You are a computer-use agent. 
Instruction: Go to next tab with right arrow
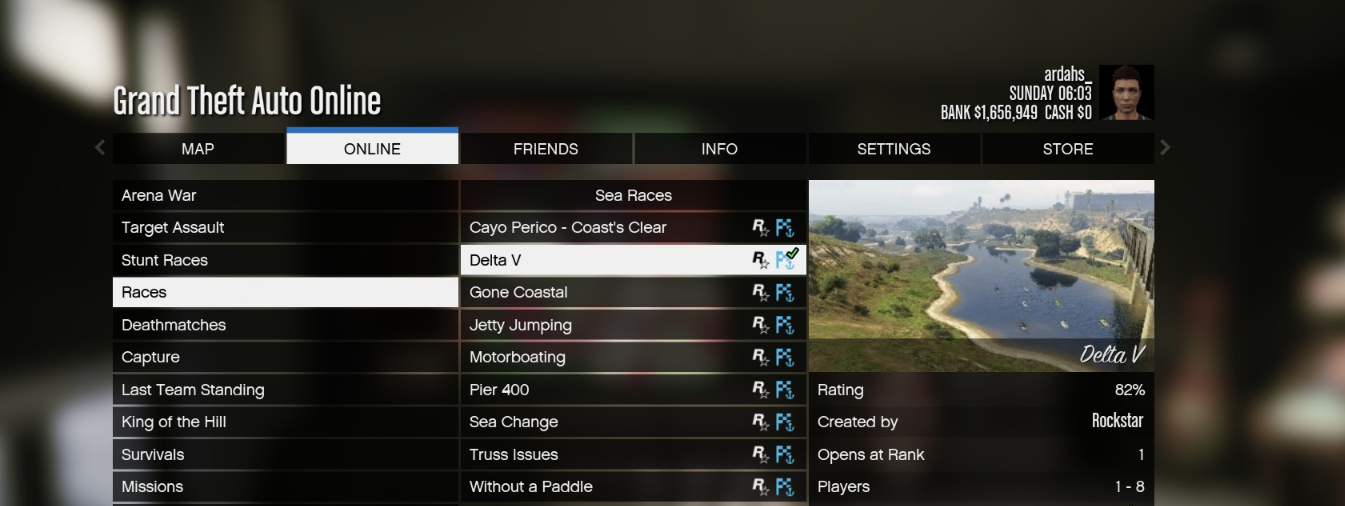(1165, 148)
